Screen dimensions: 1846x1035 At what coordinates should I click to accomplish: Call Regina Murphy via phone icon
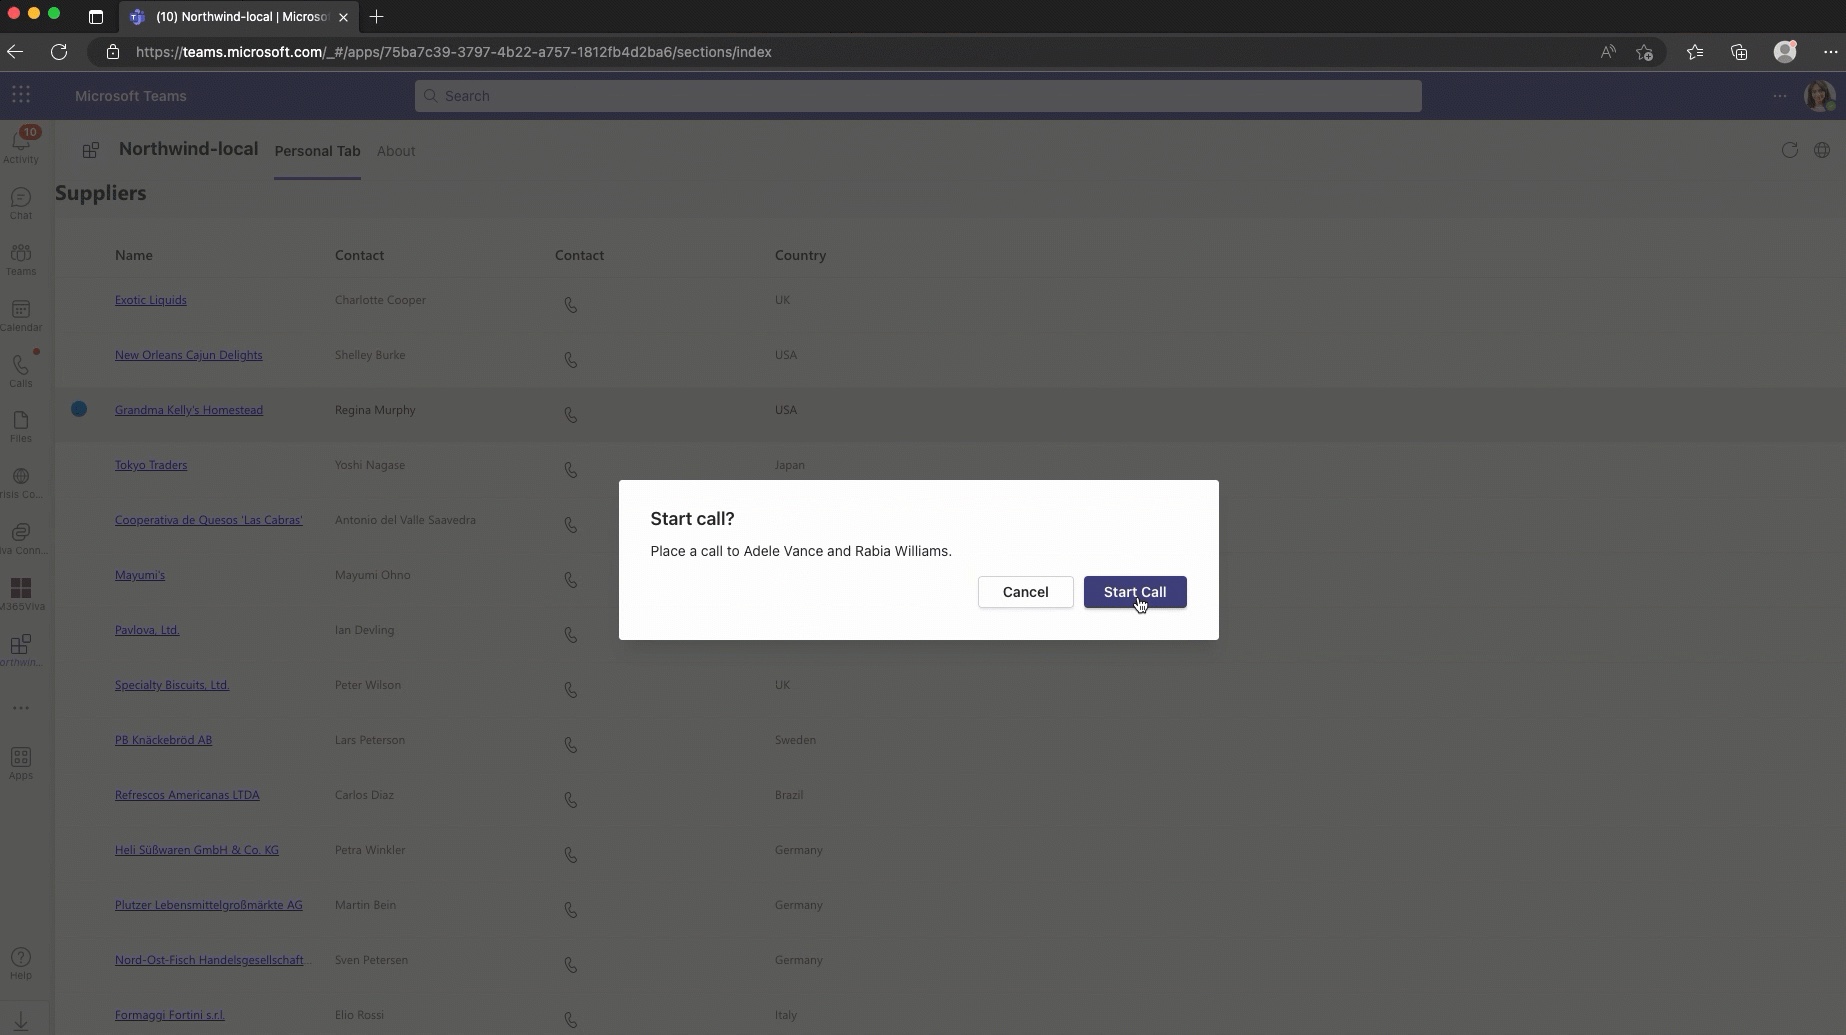pyautogui.click(x=571, y=415)
